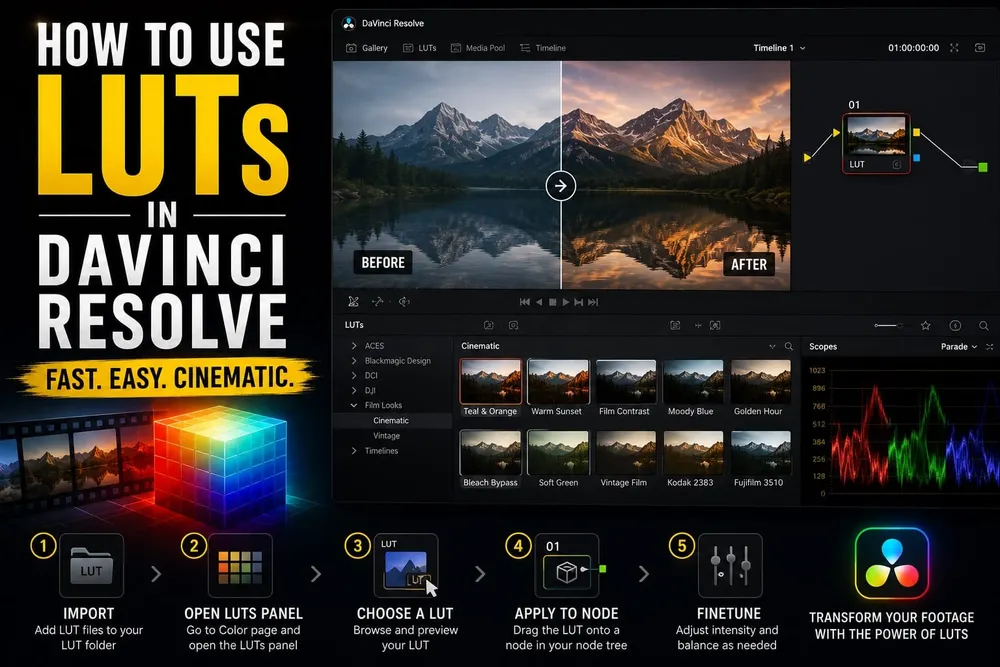Click the DaVinci Resolve logo in title bar

click(x=349, y=24)
